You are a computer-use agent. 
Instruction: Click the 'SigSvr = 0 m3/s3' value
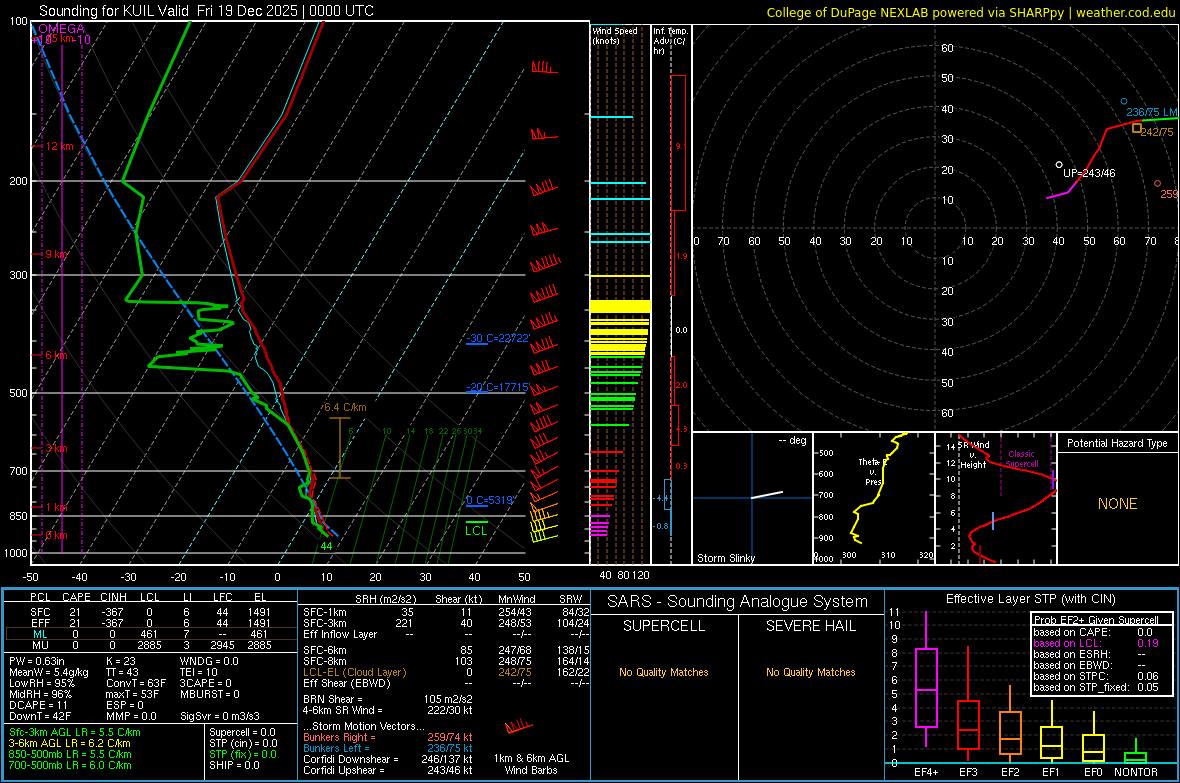pyautogui.click(x=220, y=716)
